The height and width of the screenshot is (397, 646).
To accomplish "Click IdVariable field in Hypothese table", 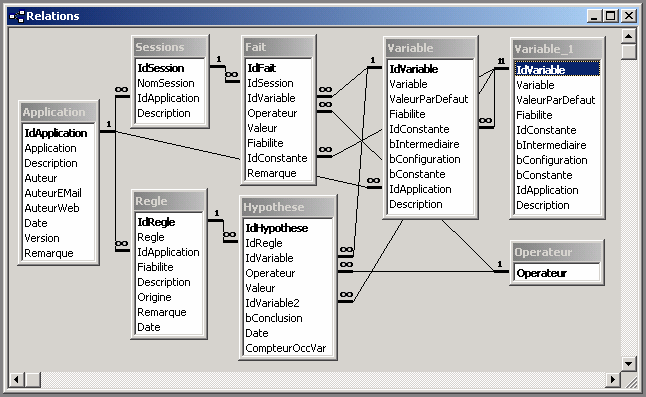I will [269, 258].
